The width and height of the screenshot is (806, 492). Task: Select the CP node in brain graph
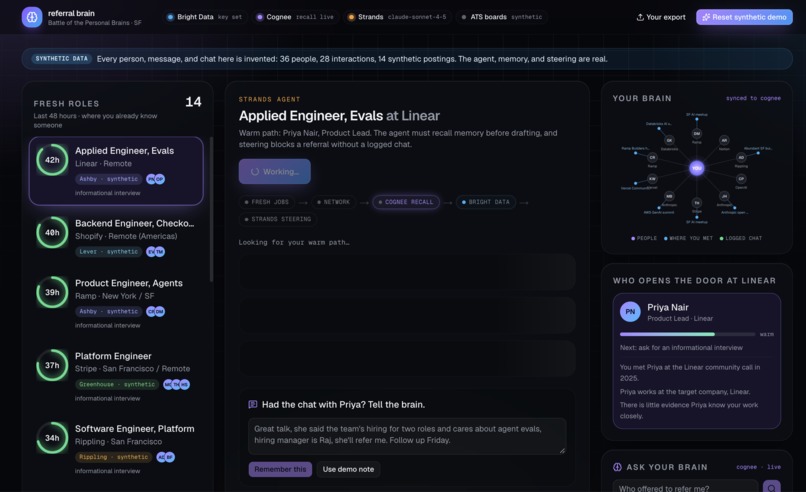741,179
